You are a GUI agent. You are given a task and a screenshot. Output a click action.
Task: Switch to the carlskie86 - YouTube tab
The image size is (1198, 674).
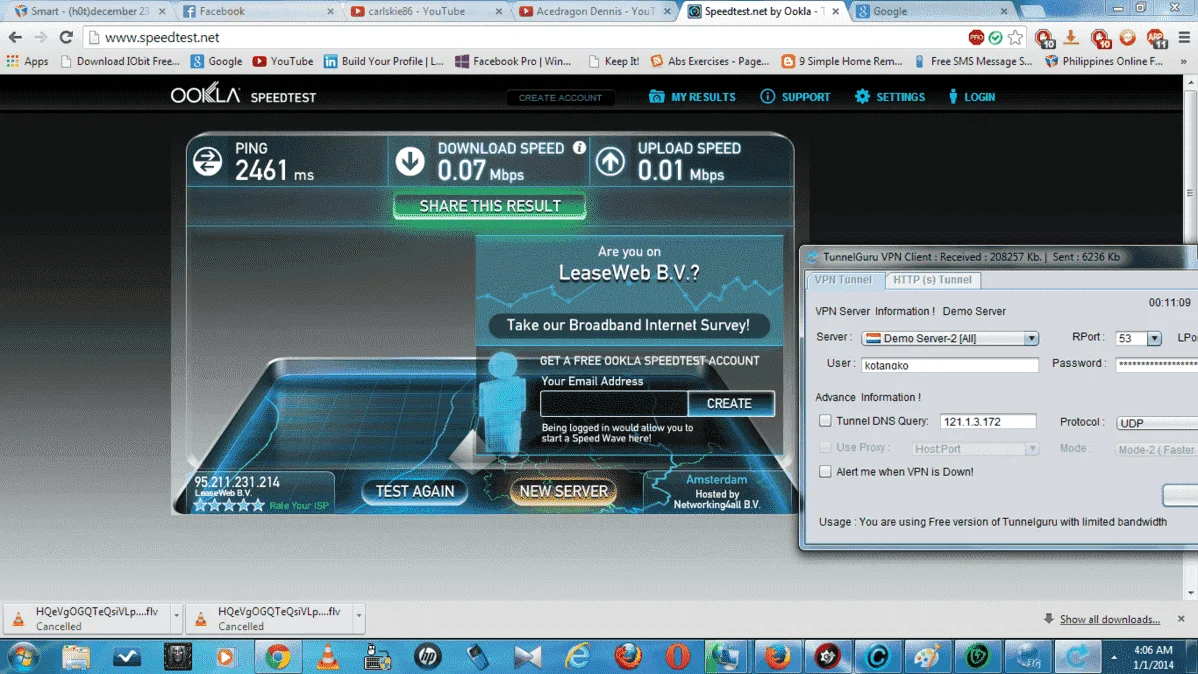tap(426, 11)
